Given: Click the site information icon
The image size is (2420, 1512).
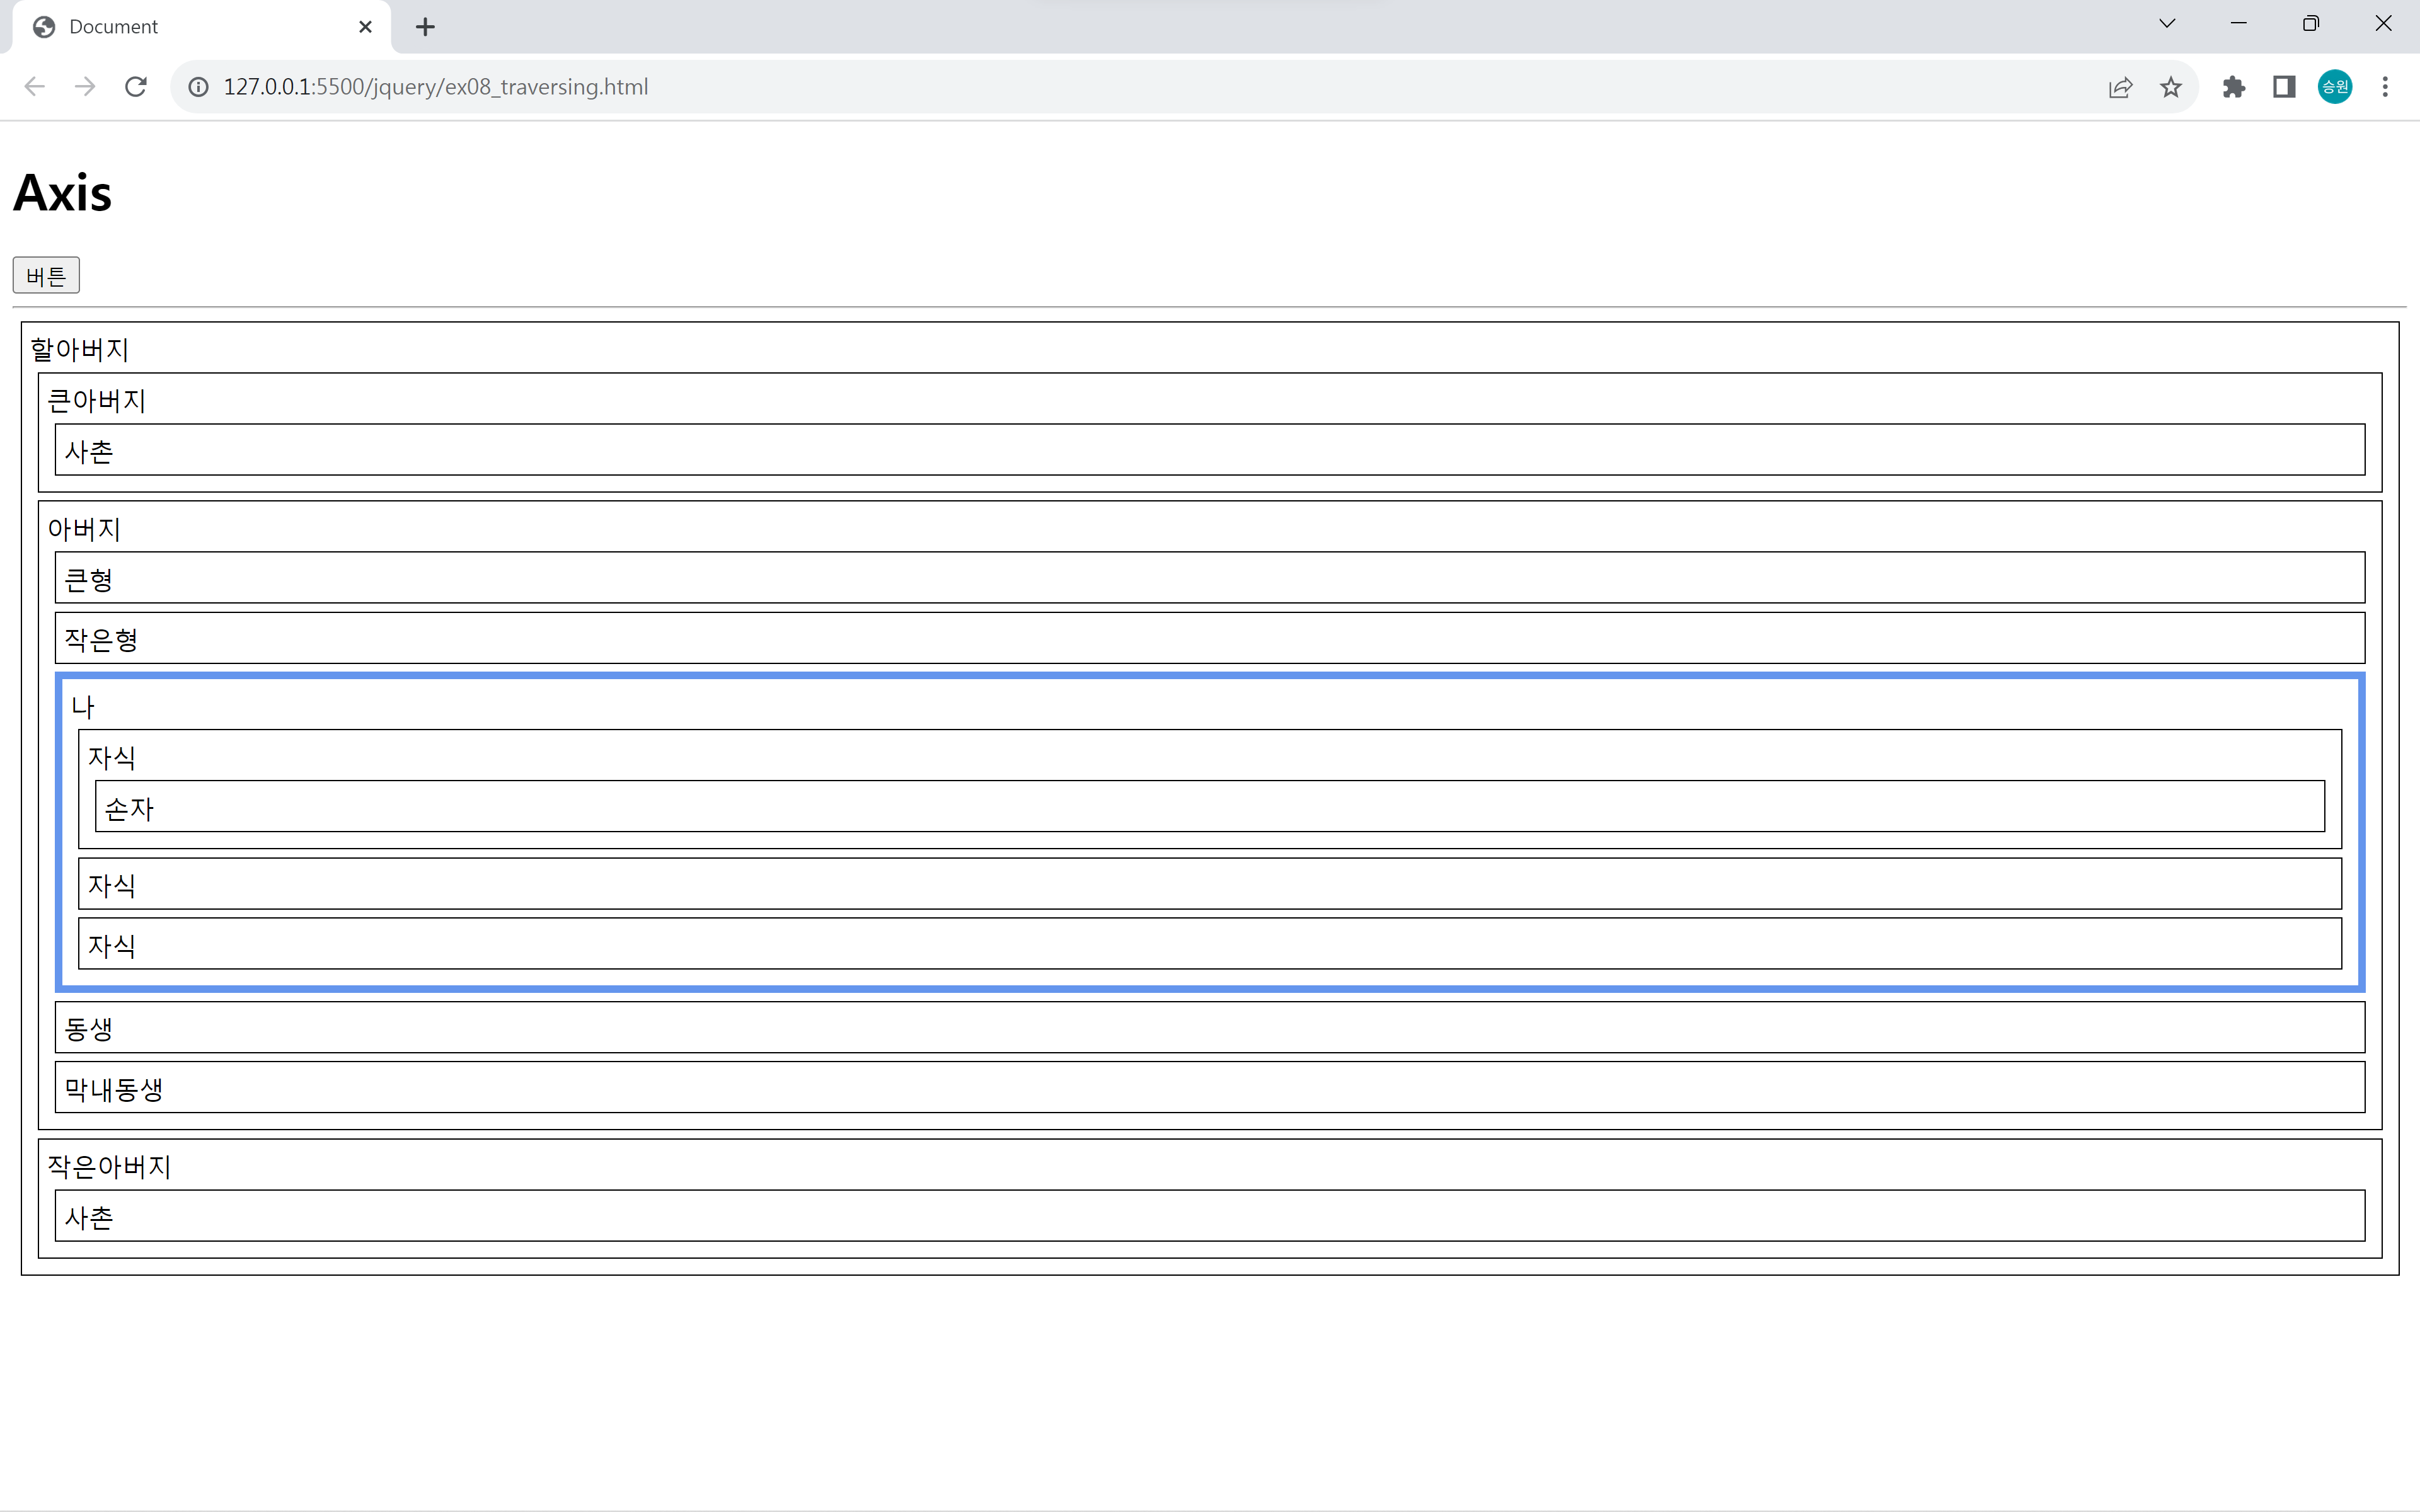Looking at the screenshot, I should 199,87.
